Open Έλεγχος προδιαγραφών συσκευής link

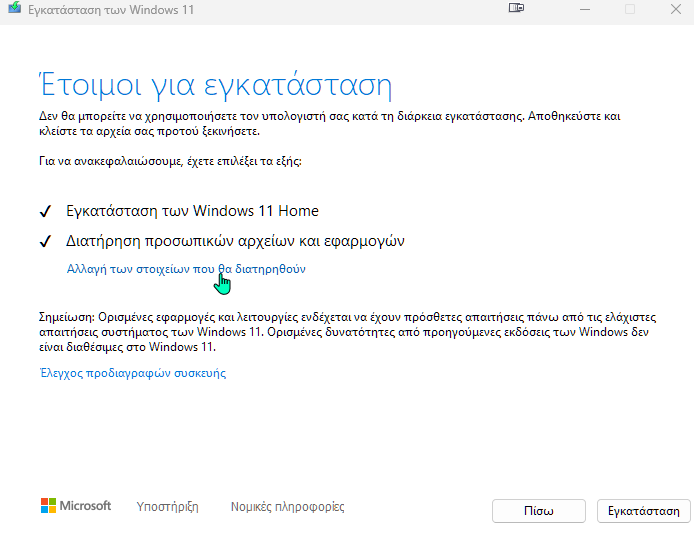[x=133, y=373]
